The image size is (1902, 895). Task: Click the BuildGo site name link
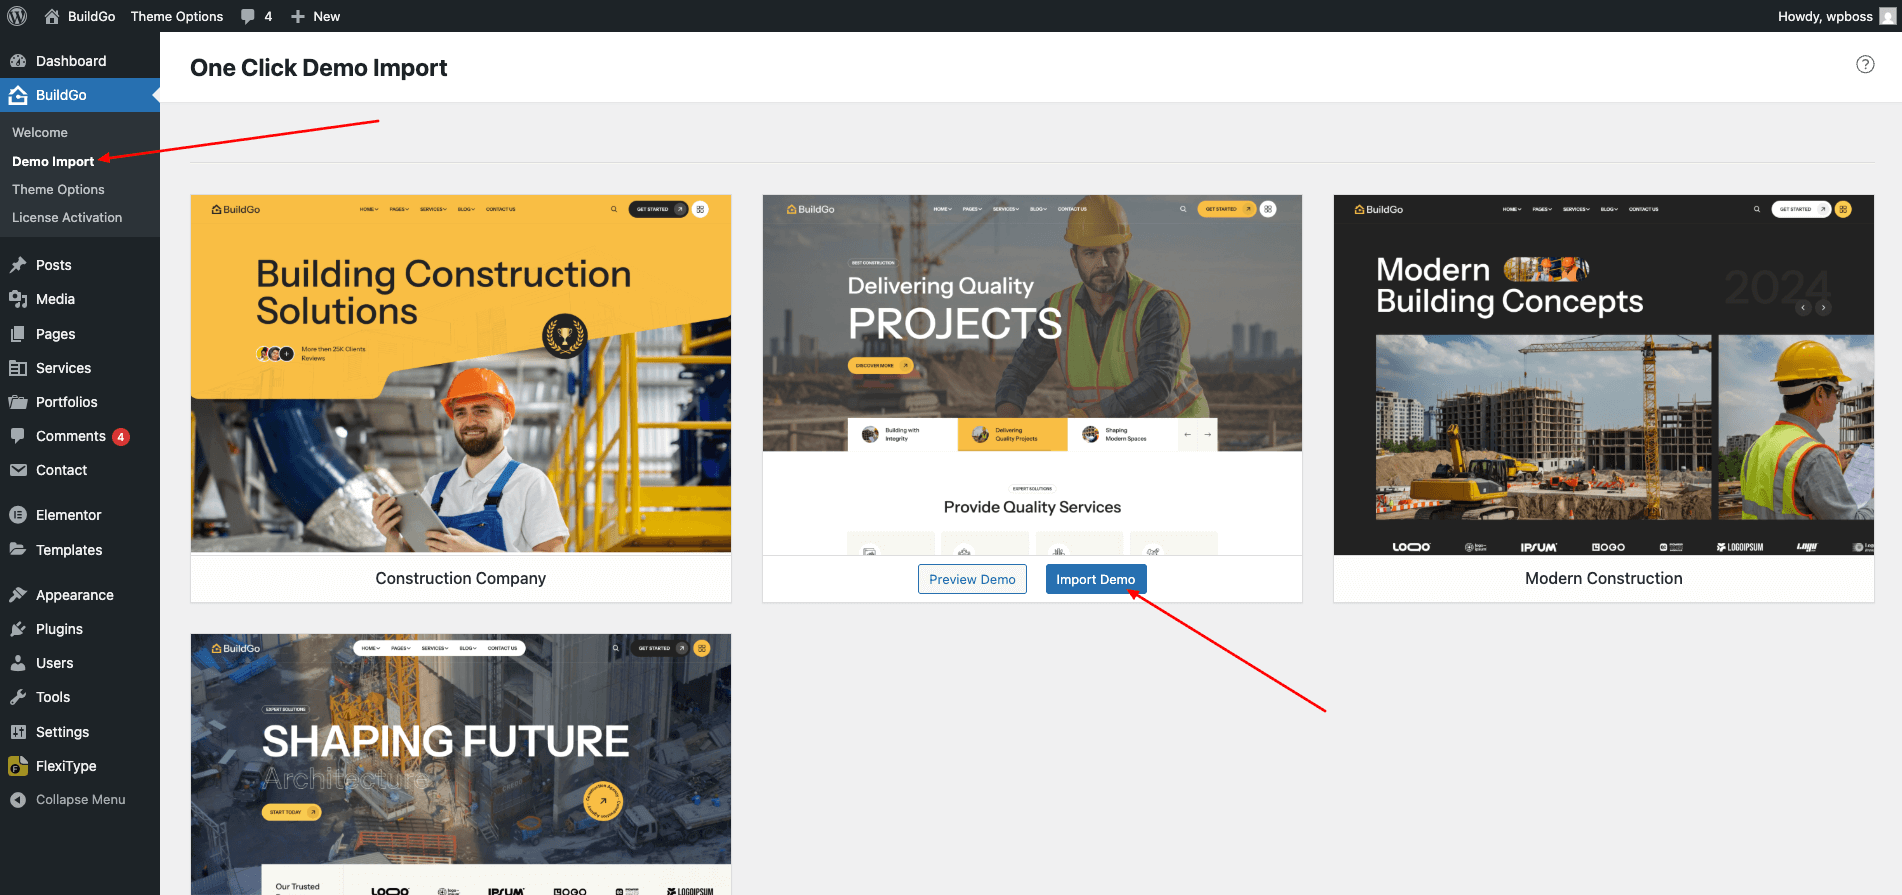91,16
